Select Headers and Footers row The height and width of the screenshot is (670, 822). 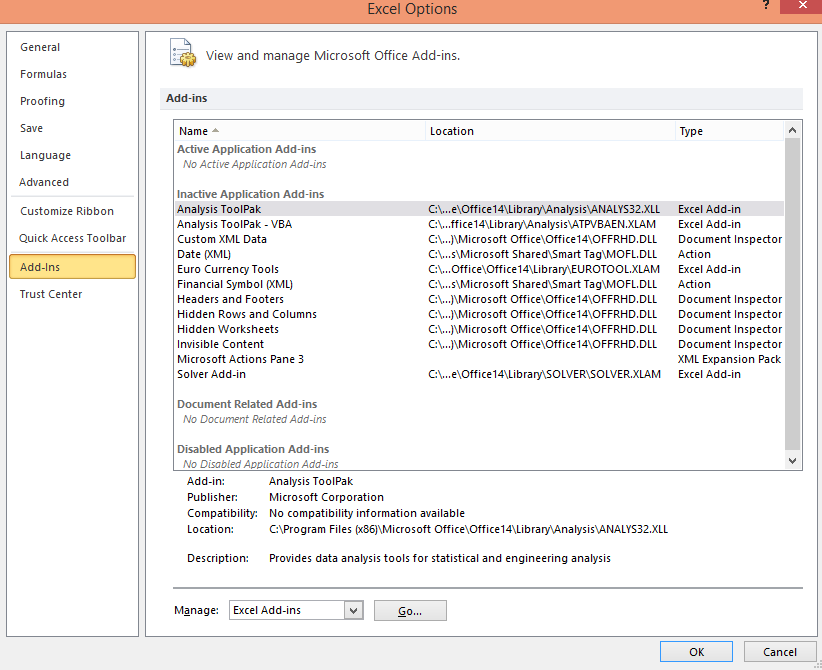click(479, 299)
